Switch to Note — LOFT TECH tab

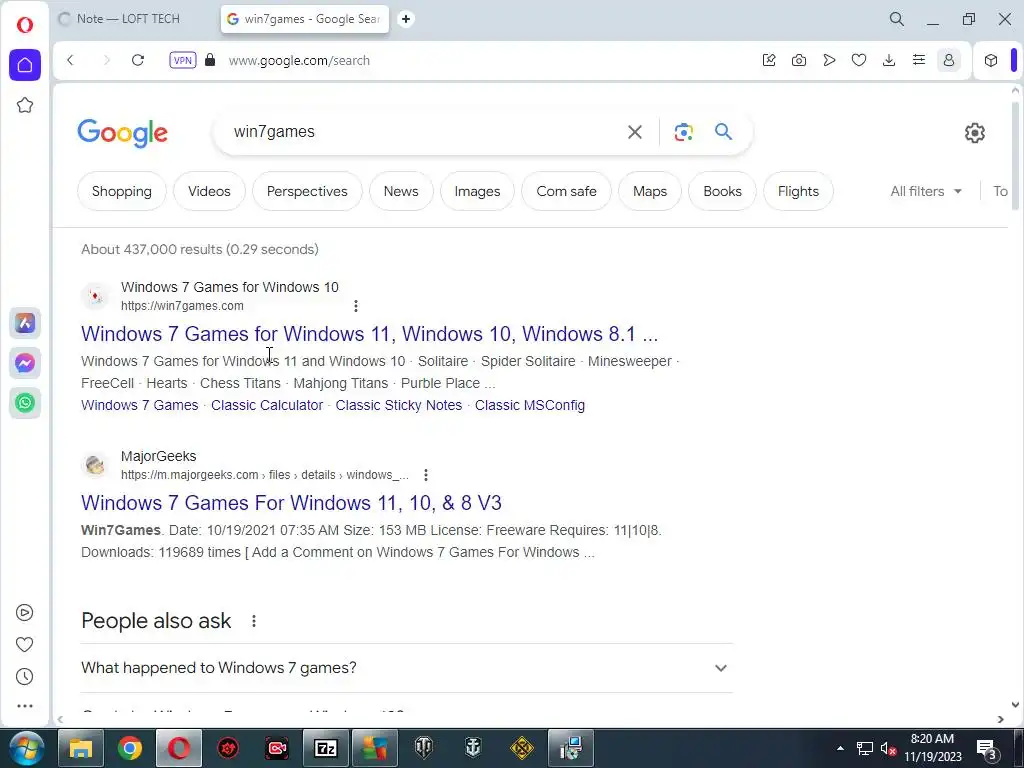pos(128,19)
